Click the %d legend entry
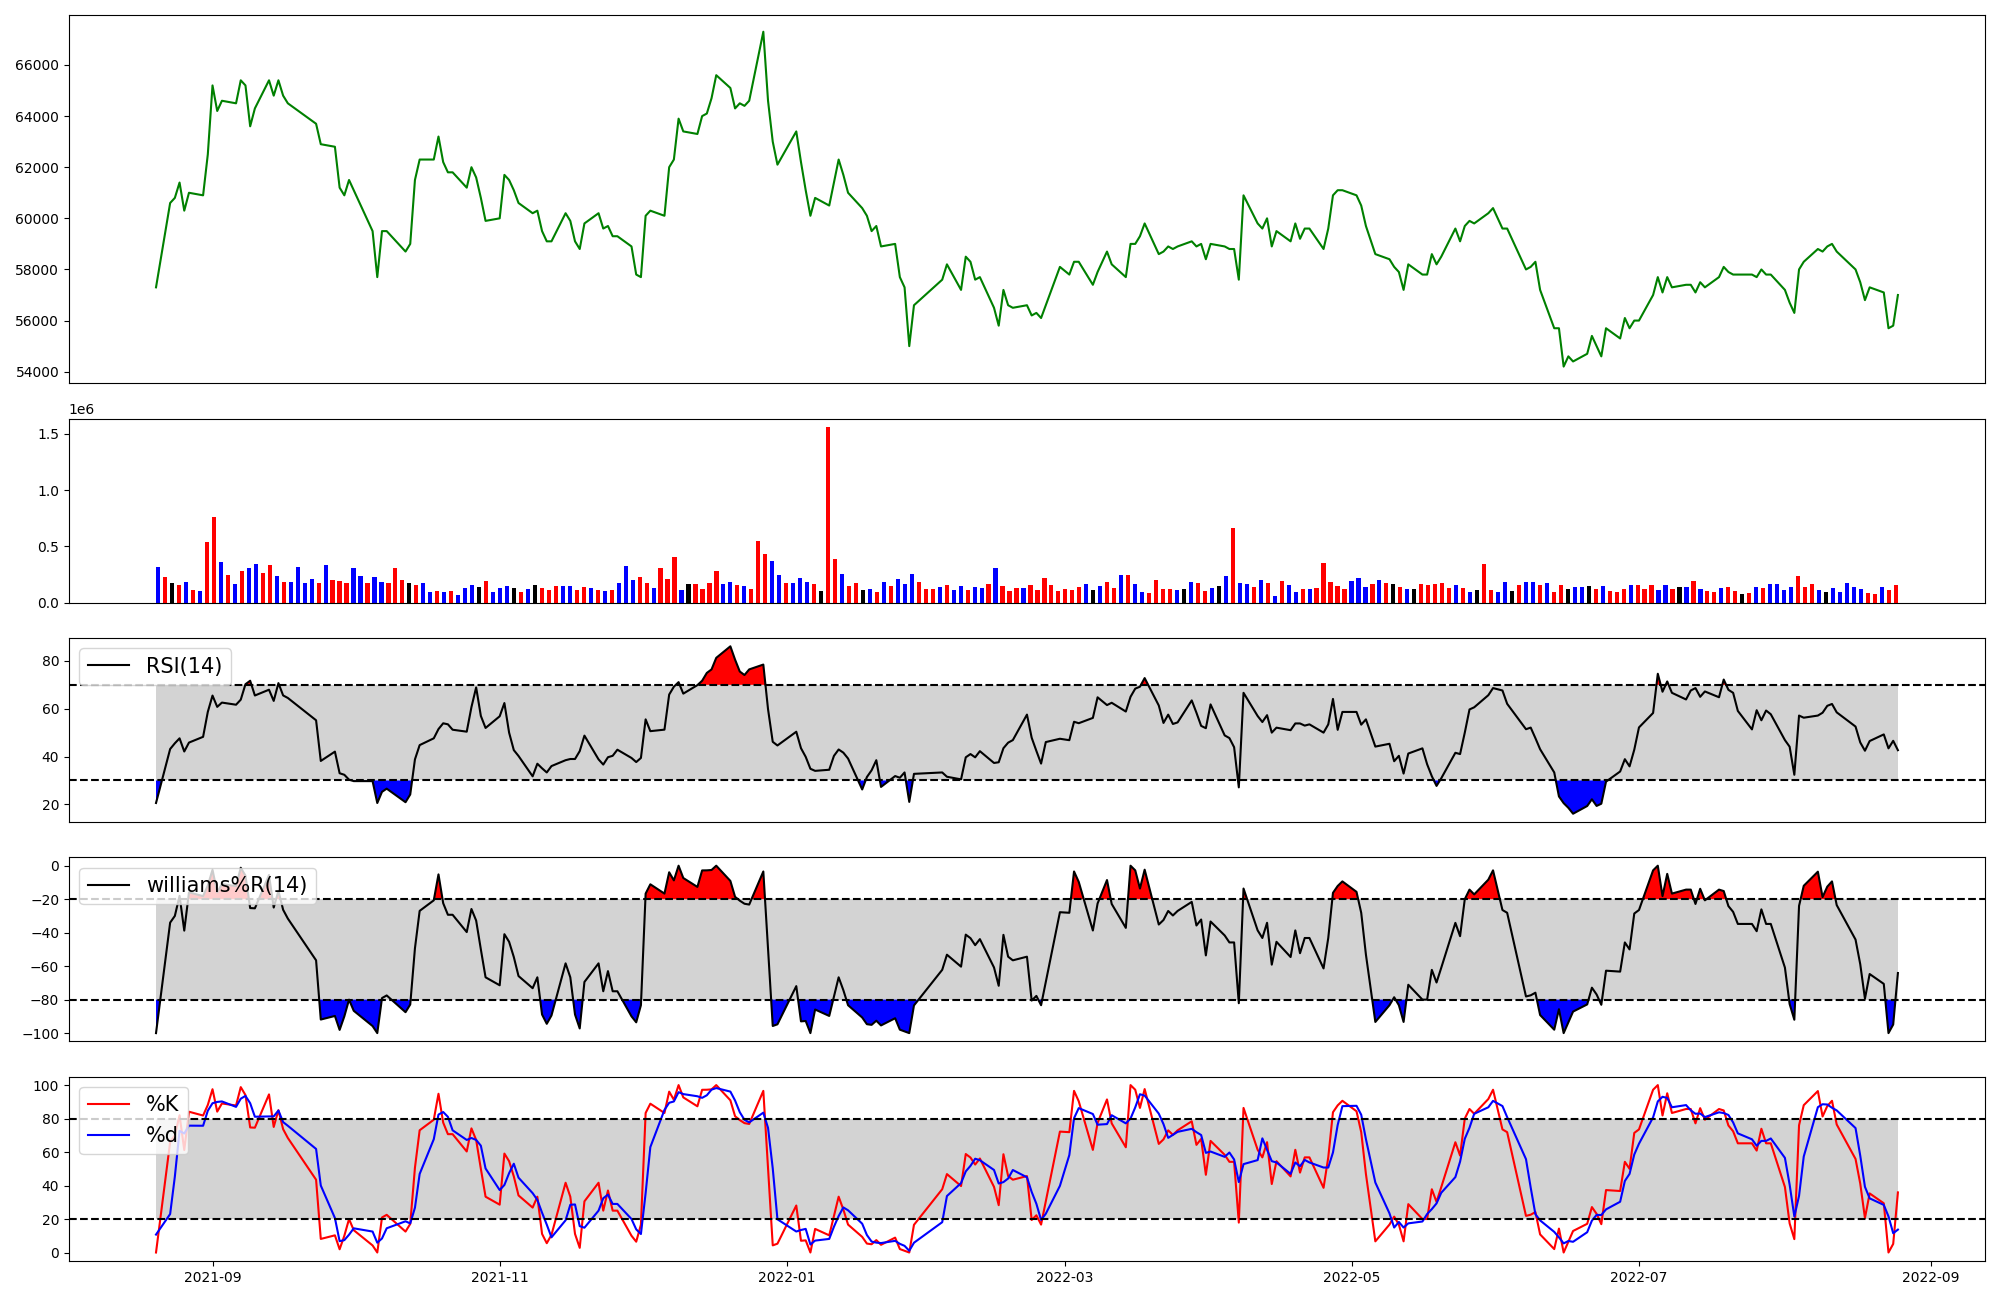Image resolution: width=2000 pixels, height=1300 pixels. click(x=162, y=1135)
